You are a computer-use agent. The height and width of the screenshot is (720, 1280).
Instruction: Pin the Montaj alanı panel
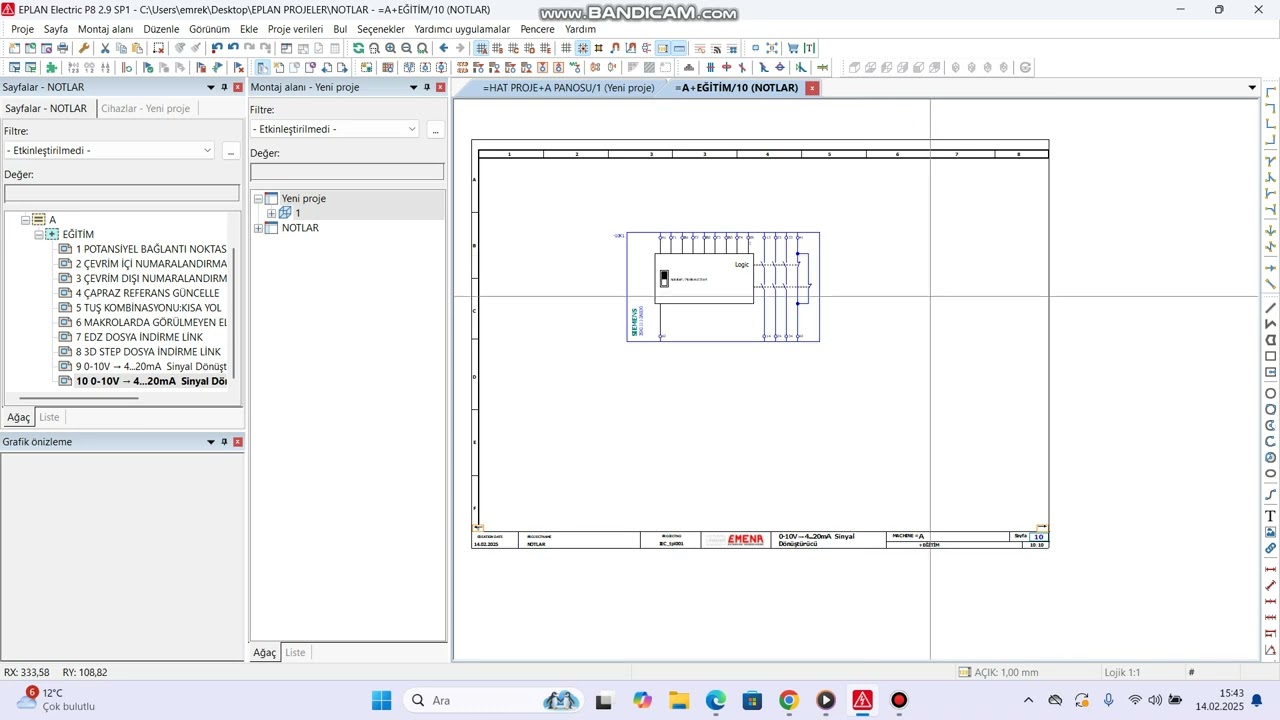[x=427, y=87]
